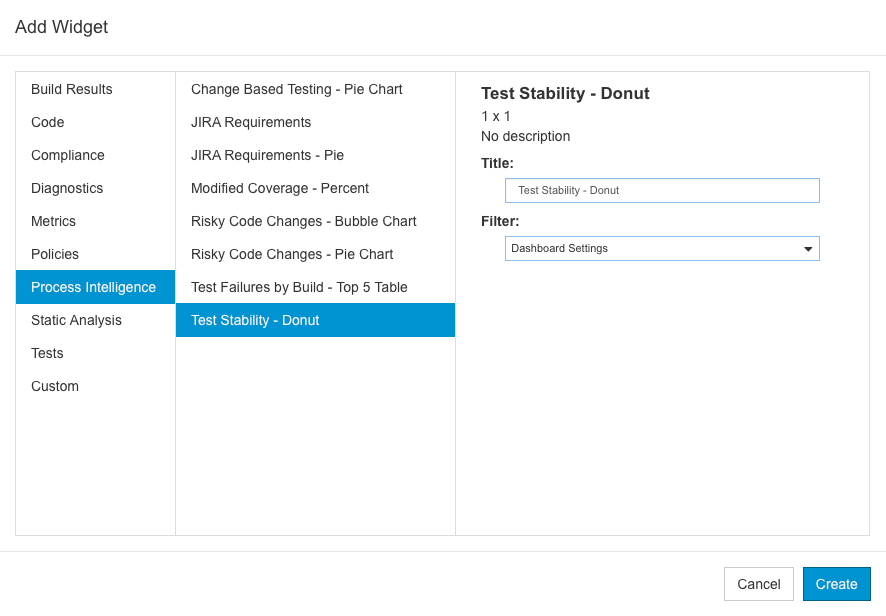
Task: Select the Metrics category
Action: click(95, 221)
